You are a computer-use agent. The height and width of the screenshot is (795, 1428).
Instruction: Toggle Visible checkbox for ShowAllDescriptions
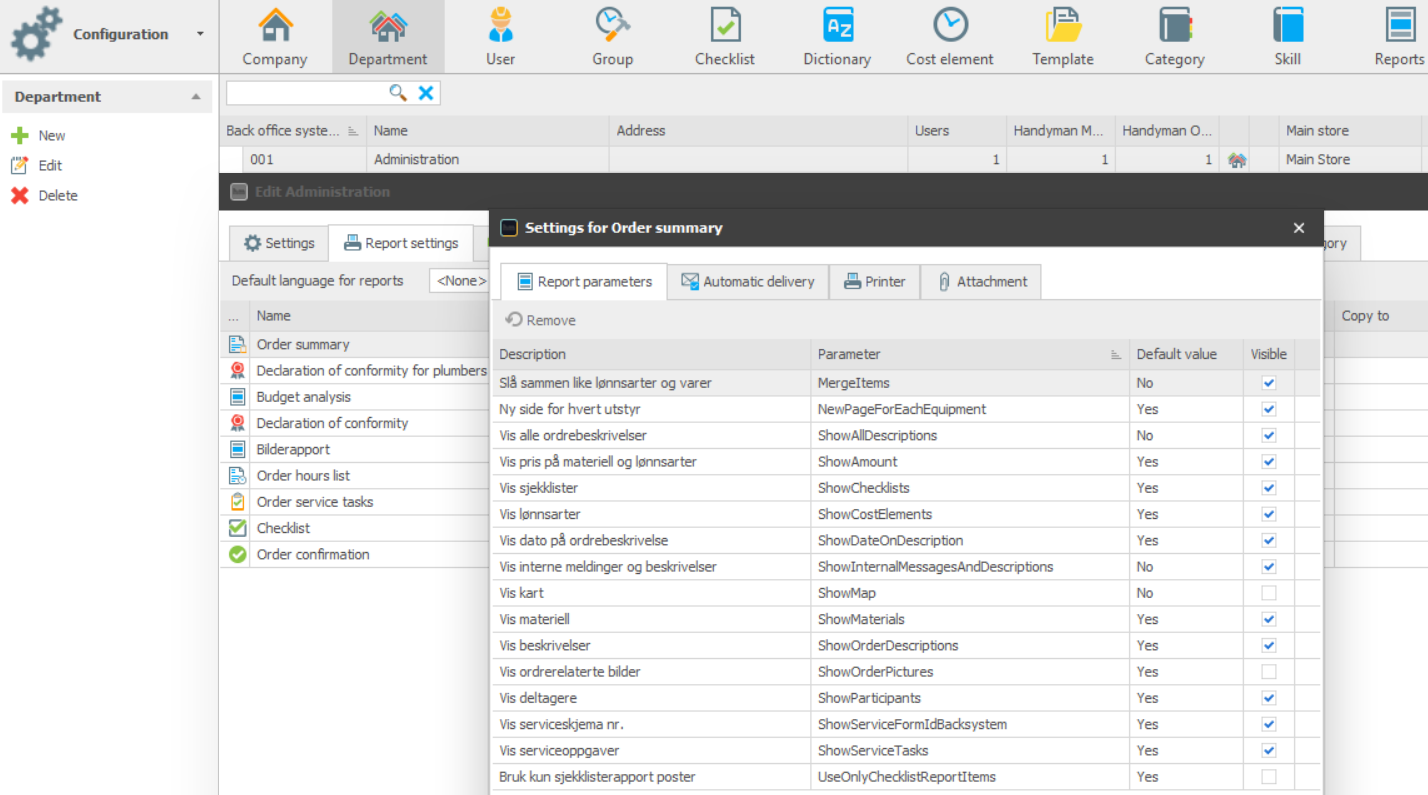coord(1269,435)
